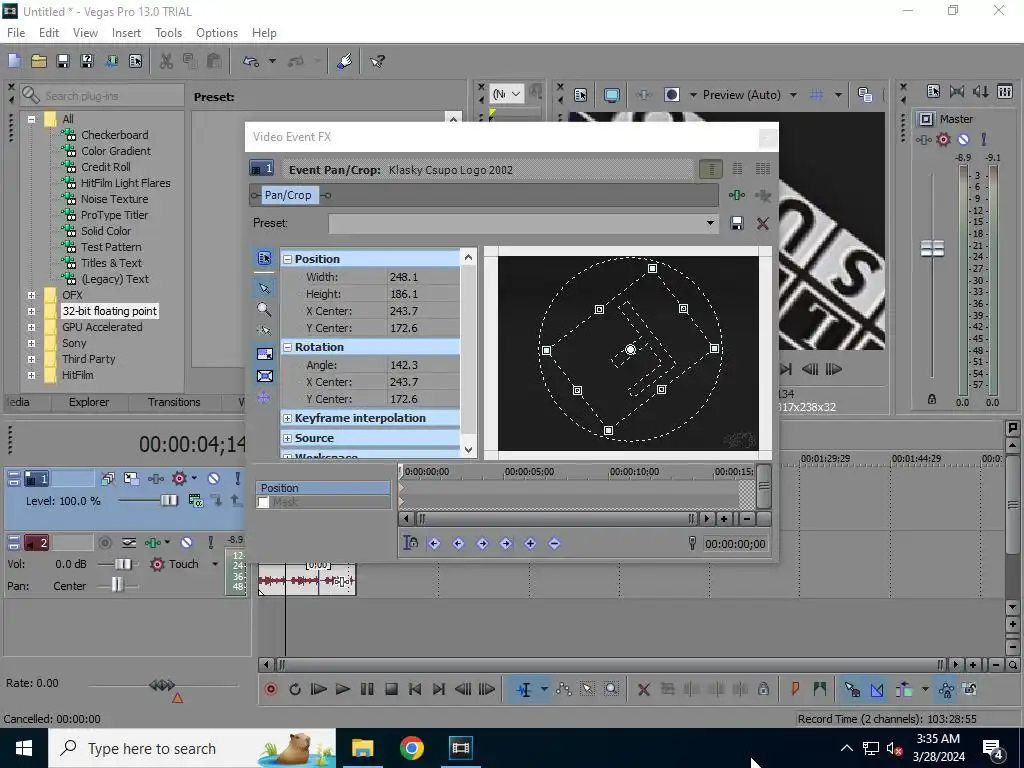Select ProType Titler media generator
The width and height of the screenshot is (1024, 768).
click(114, 215)
